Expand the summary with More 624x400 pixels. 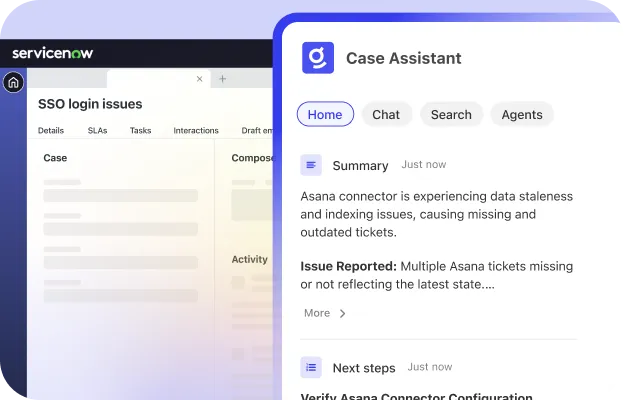coord(317,313)
